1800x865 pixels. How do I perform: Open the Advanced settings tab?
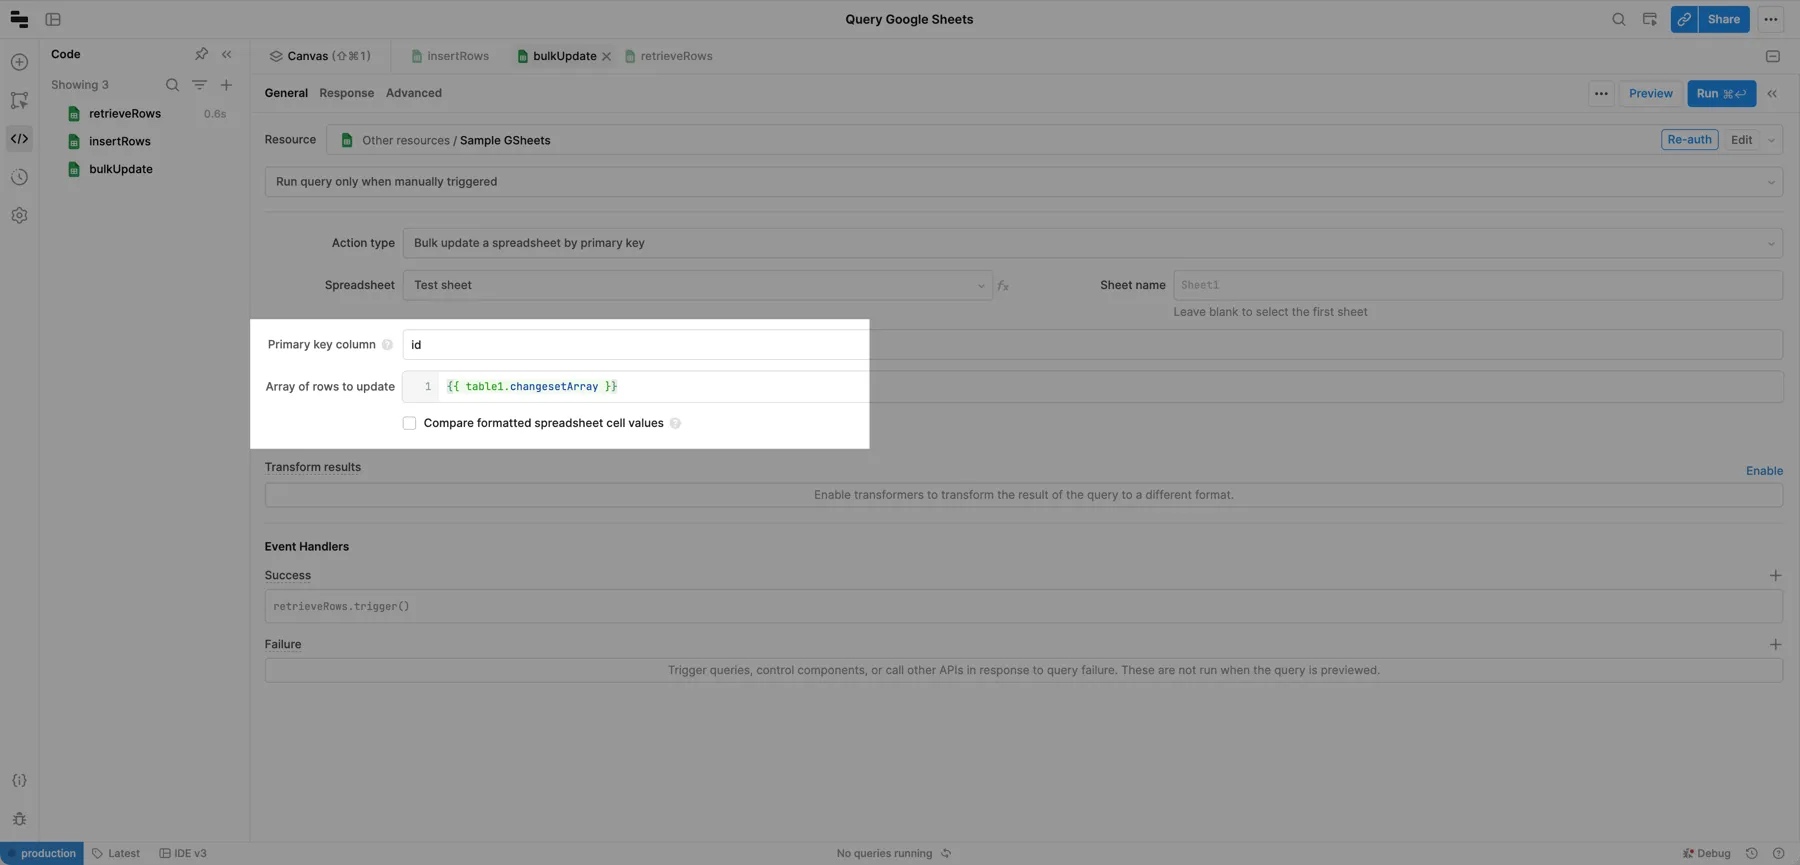(413, 93)
